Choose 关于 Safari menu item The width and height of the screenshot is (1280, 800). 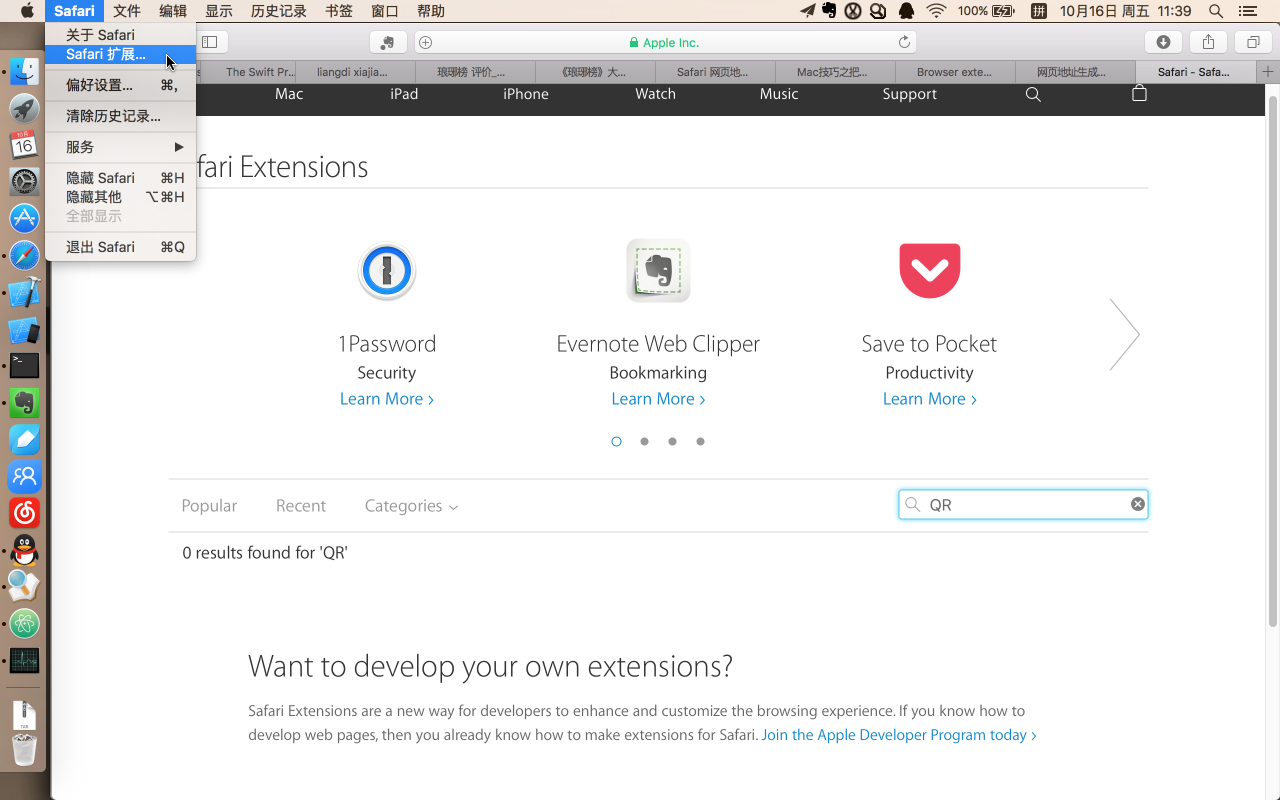pyautogui.click(x=120, y=35)
